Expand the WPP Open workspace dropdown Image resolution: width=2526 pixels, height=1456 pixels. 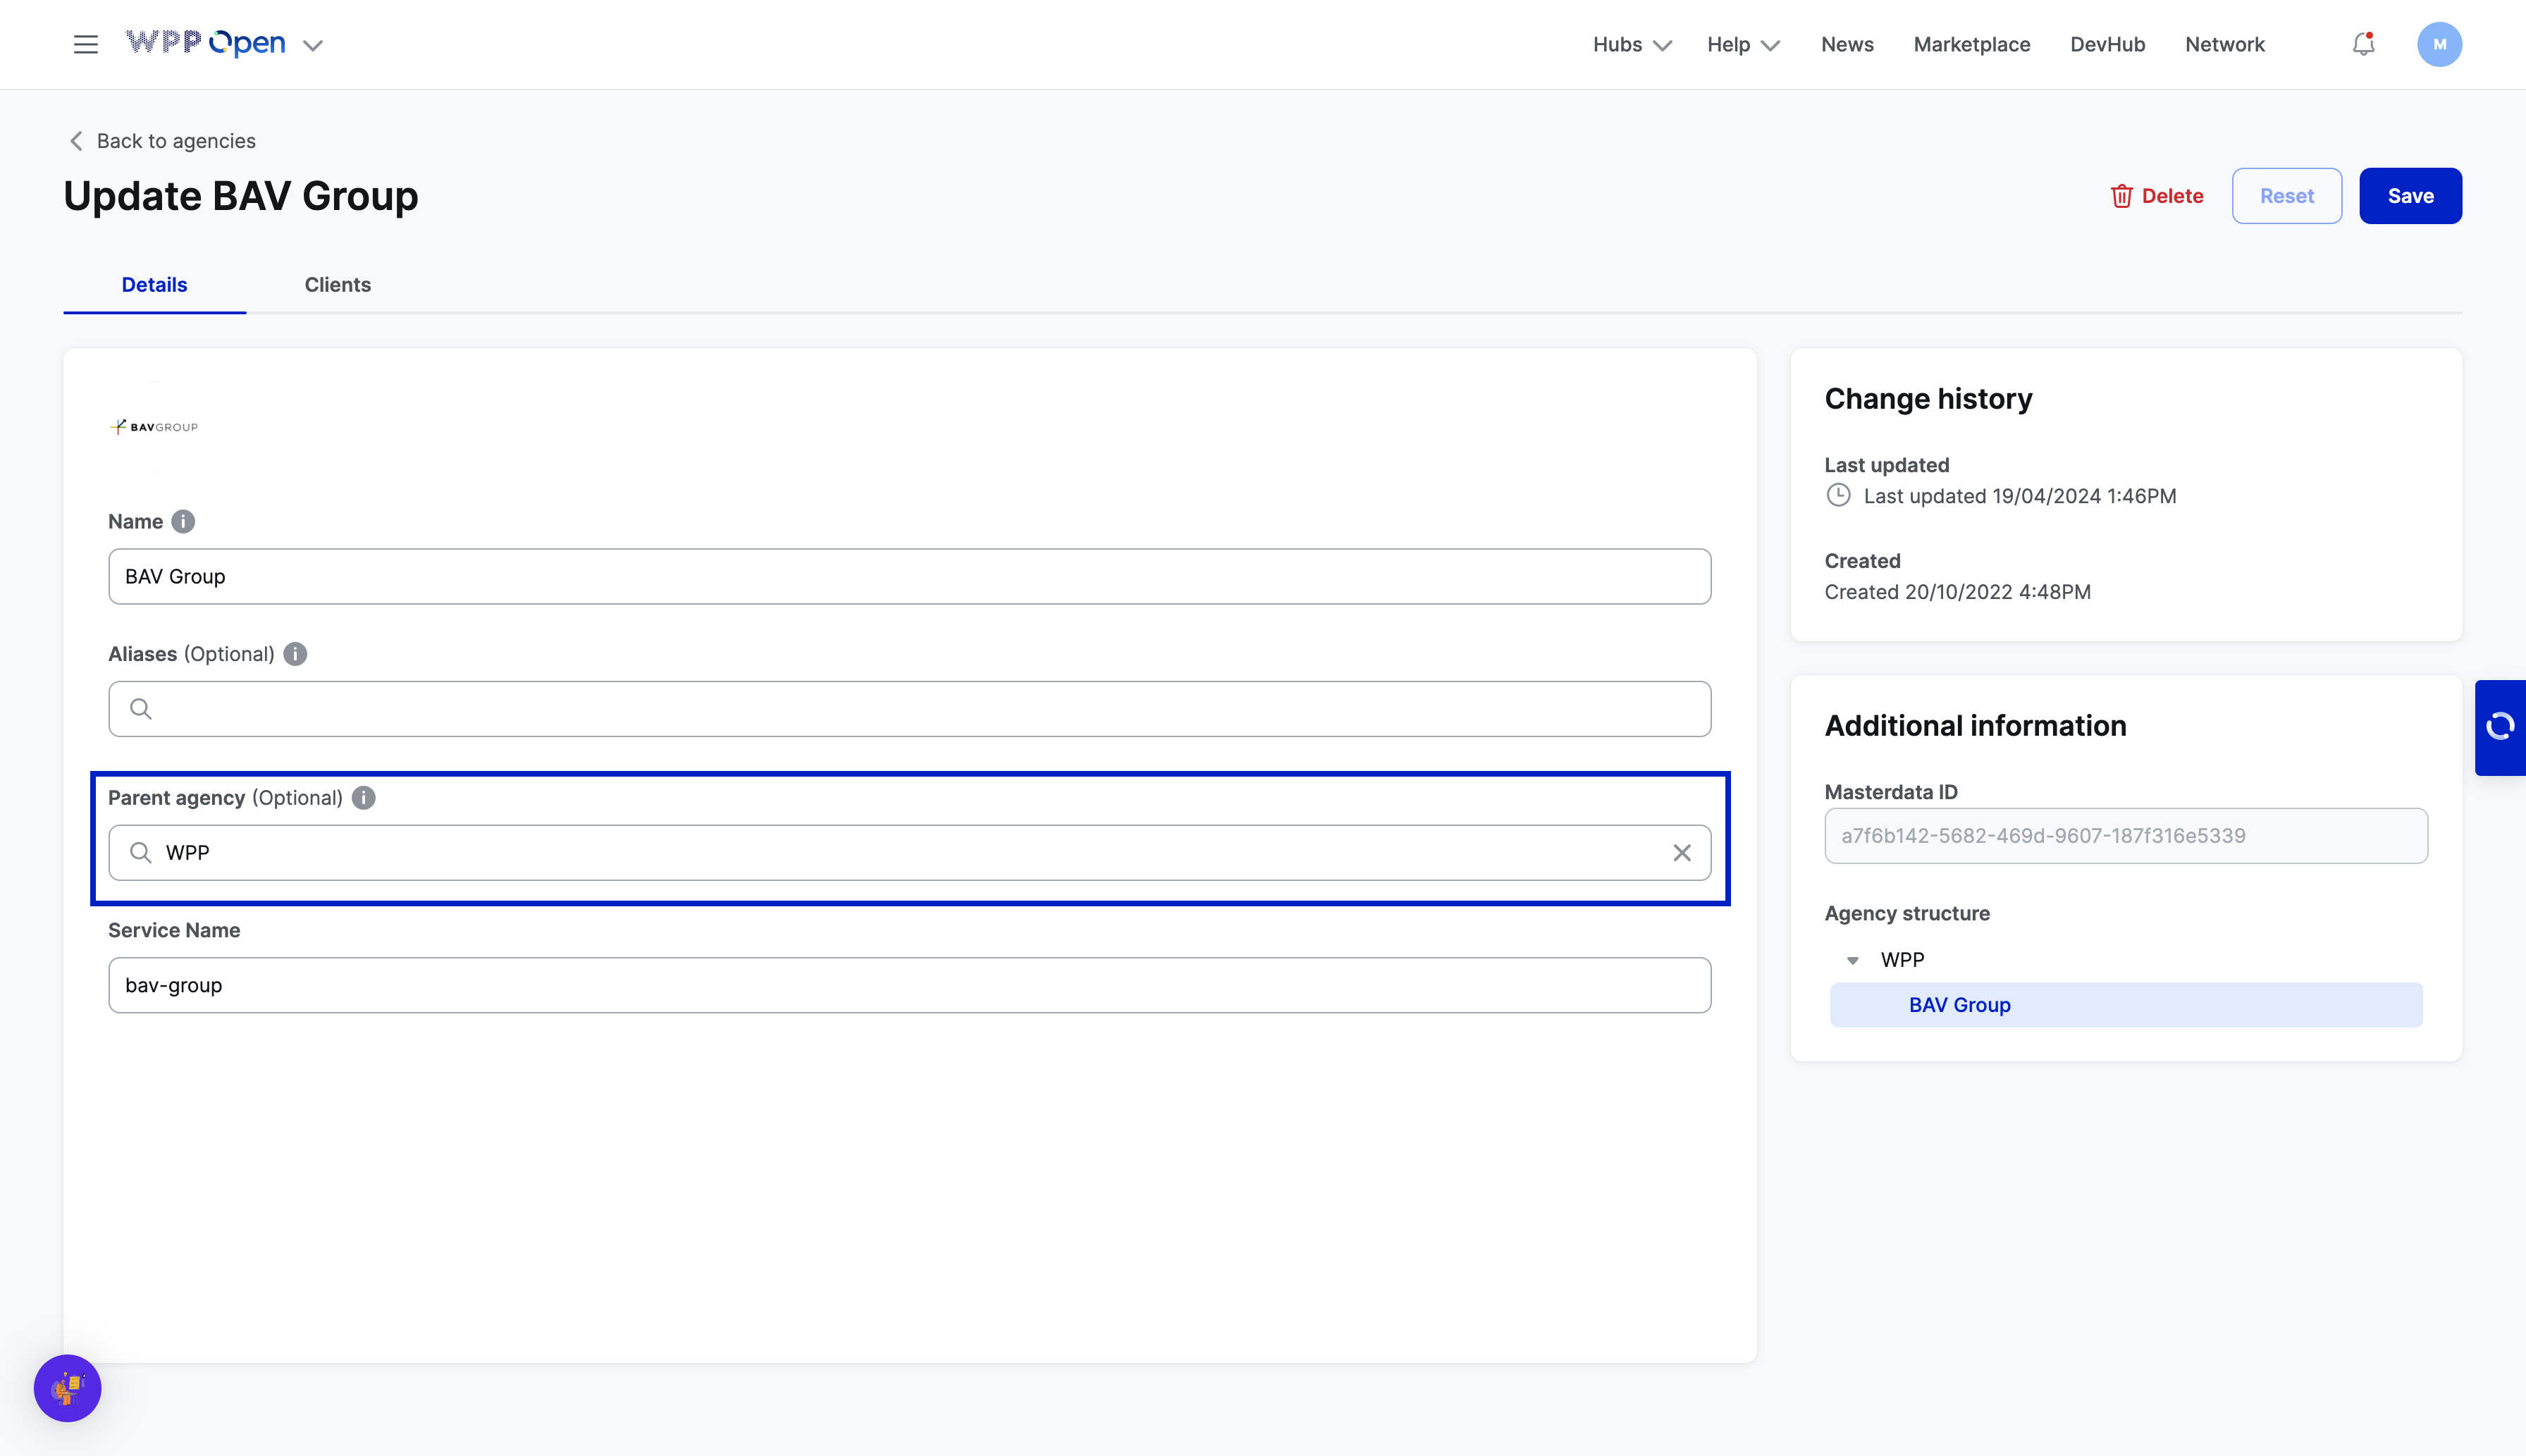coord(313,45)
